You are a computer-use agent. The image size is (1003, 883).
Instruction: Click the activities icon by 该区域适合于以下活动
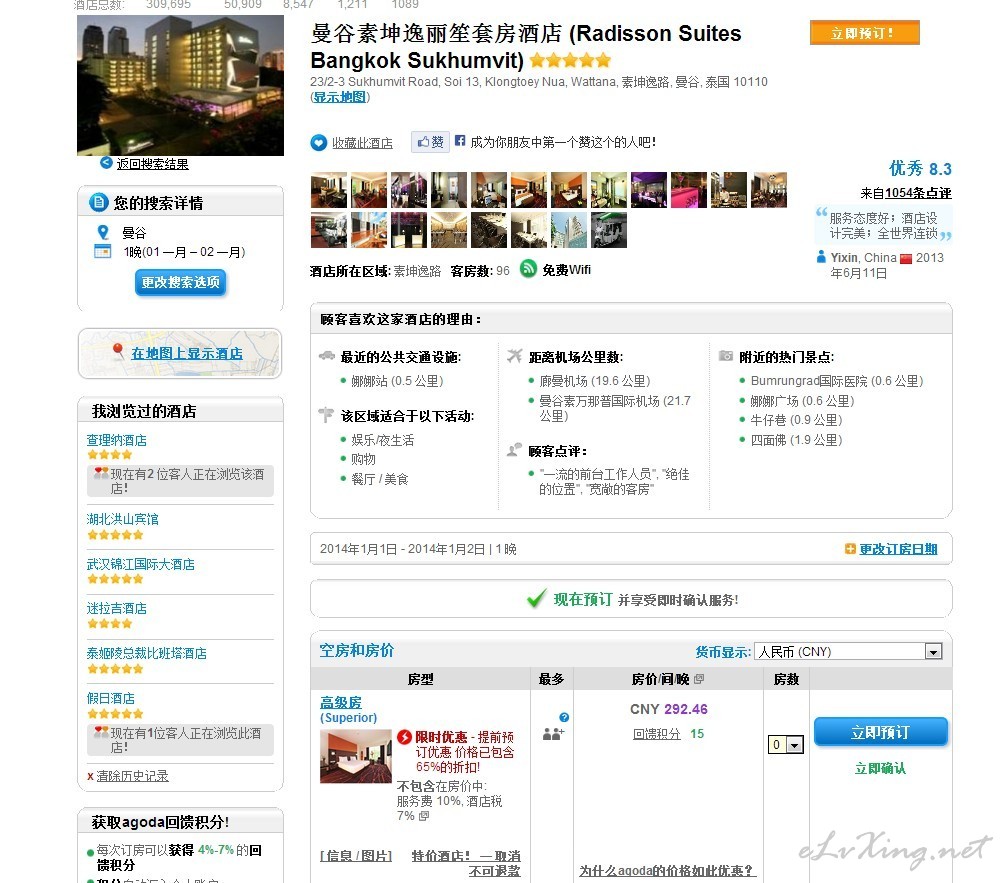[326, 415]
